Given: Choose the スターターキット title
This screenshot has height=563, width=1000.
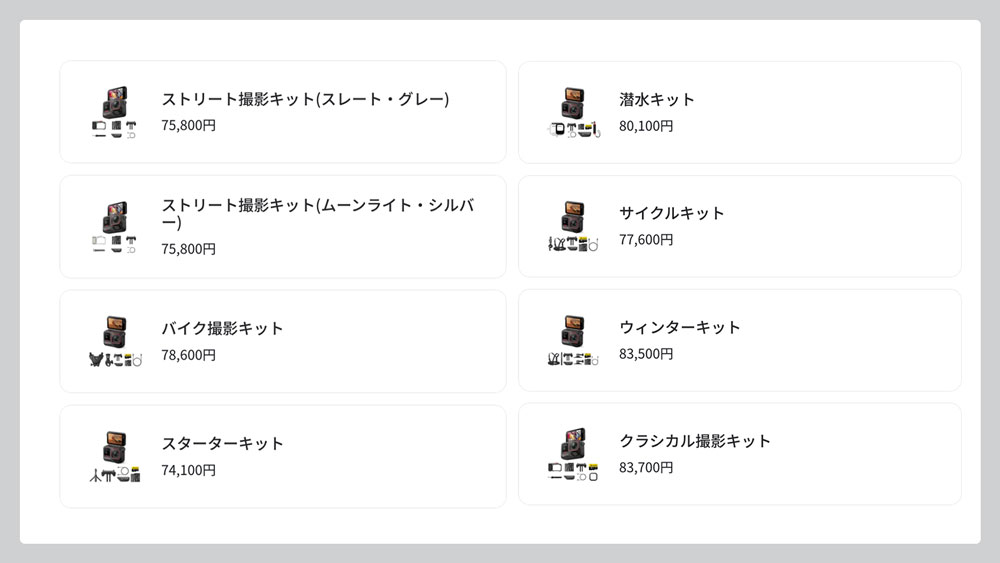Looking at the screenshot, I should tap(222, 443).
